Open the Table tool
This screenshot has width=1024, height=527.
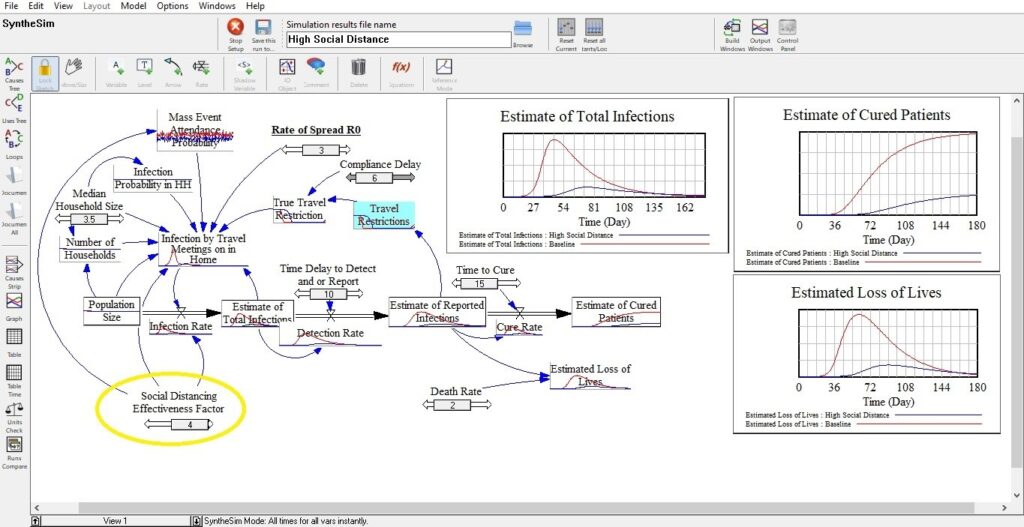(x=14, y=336)
